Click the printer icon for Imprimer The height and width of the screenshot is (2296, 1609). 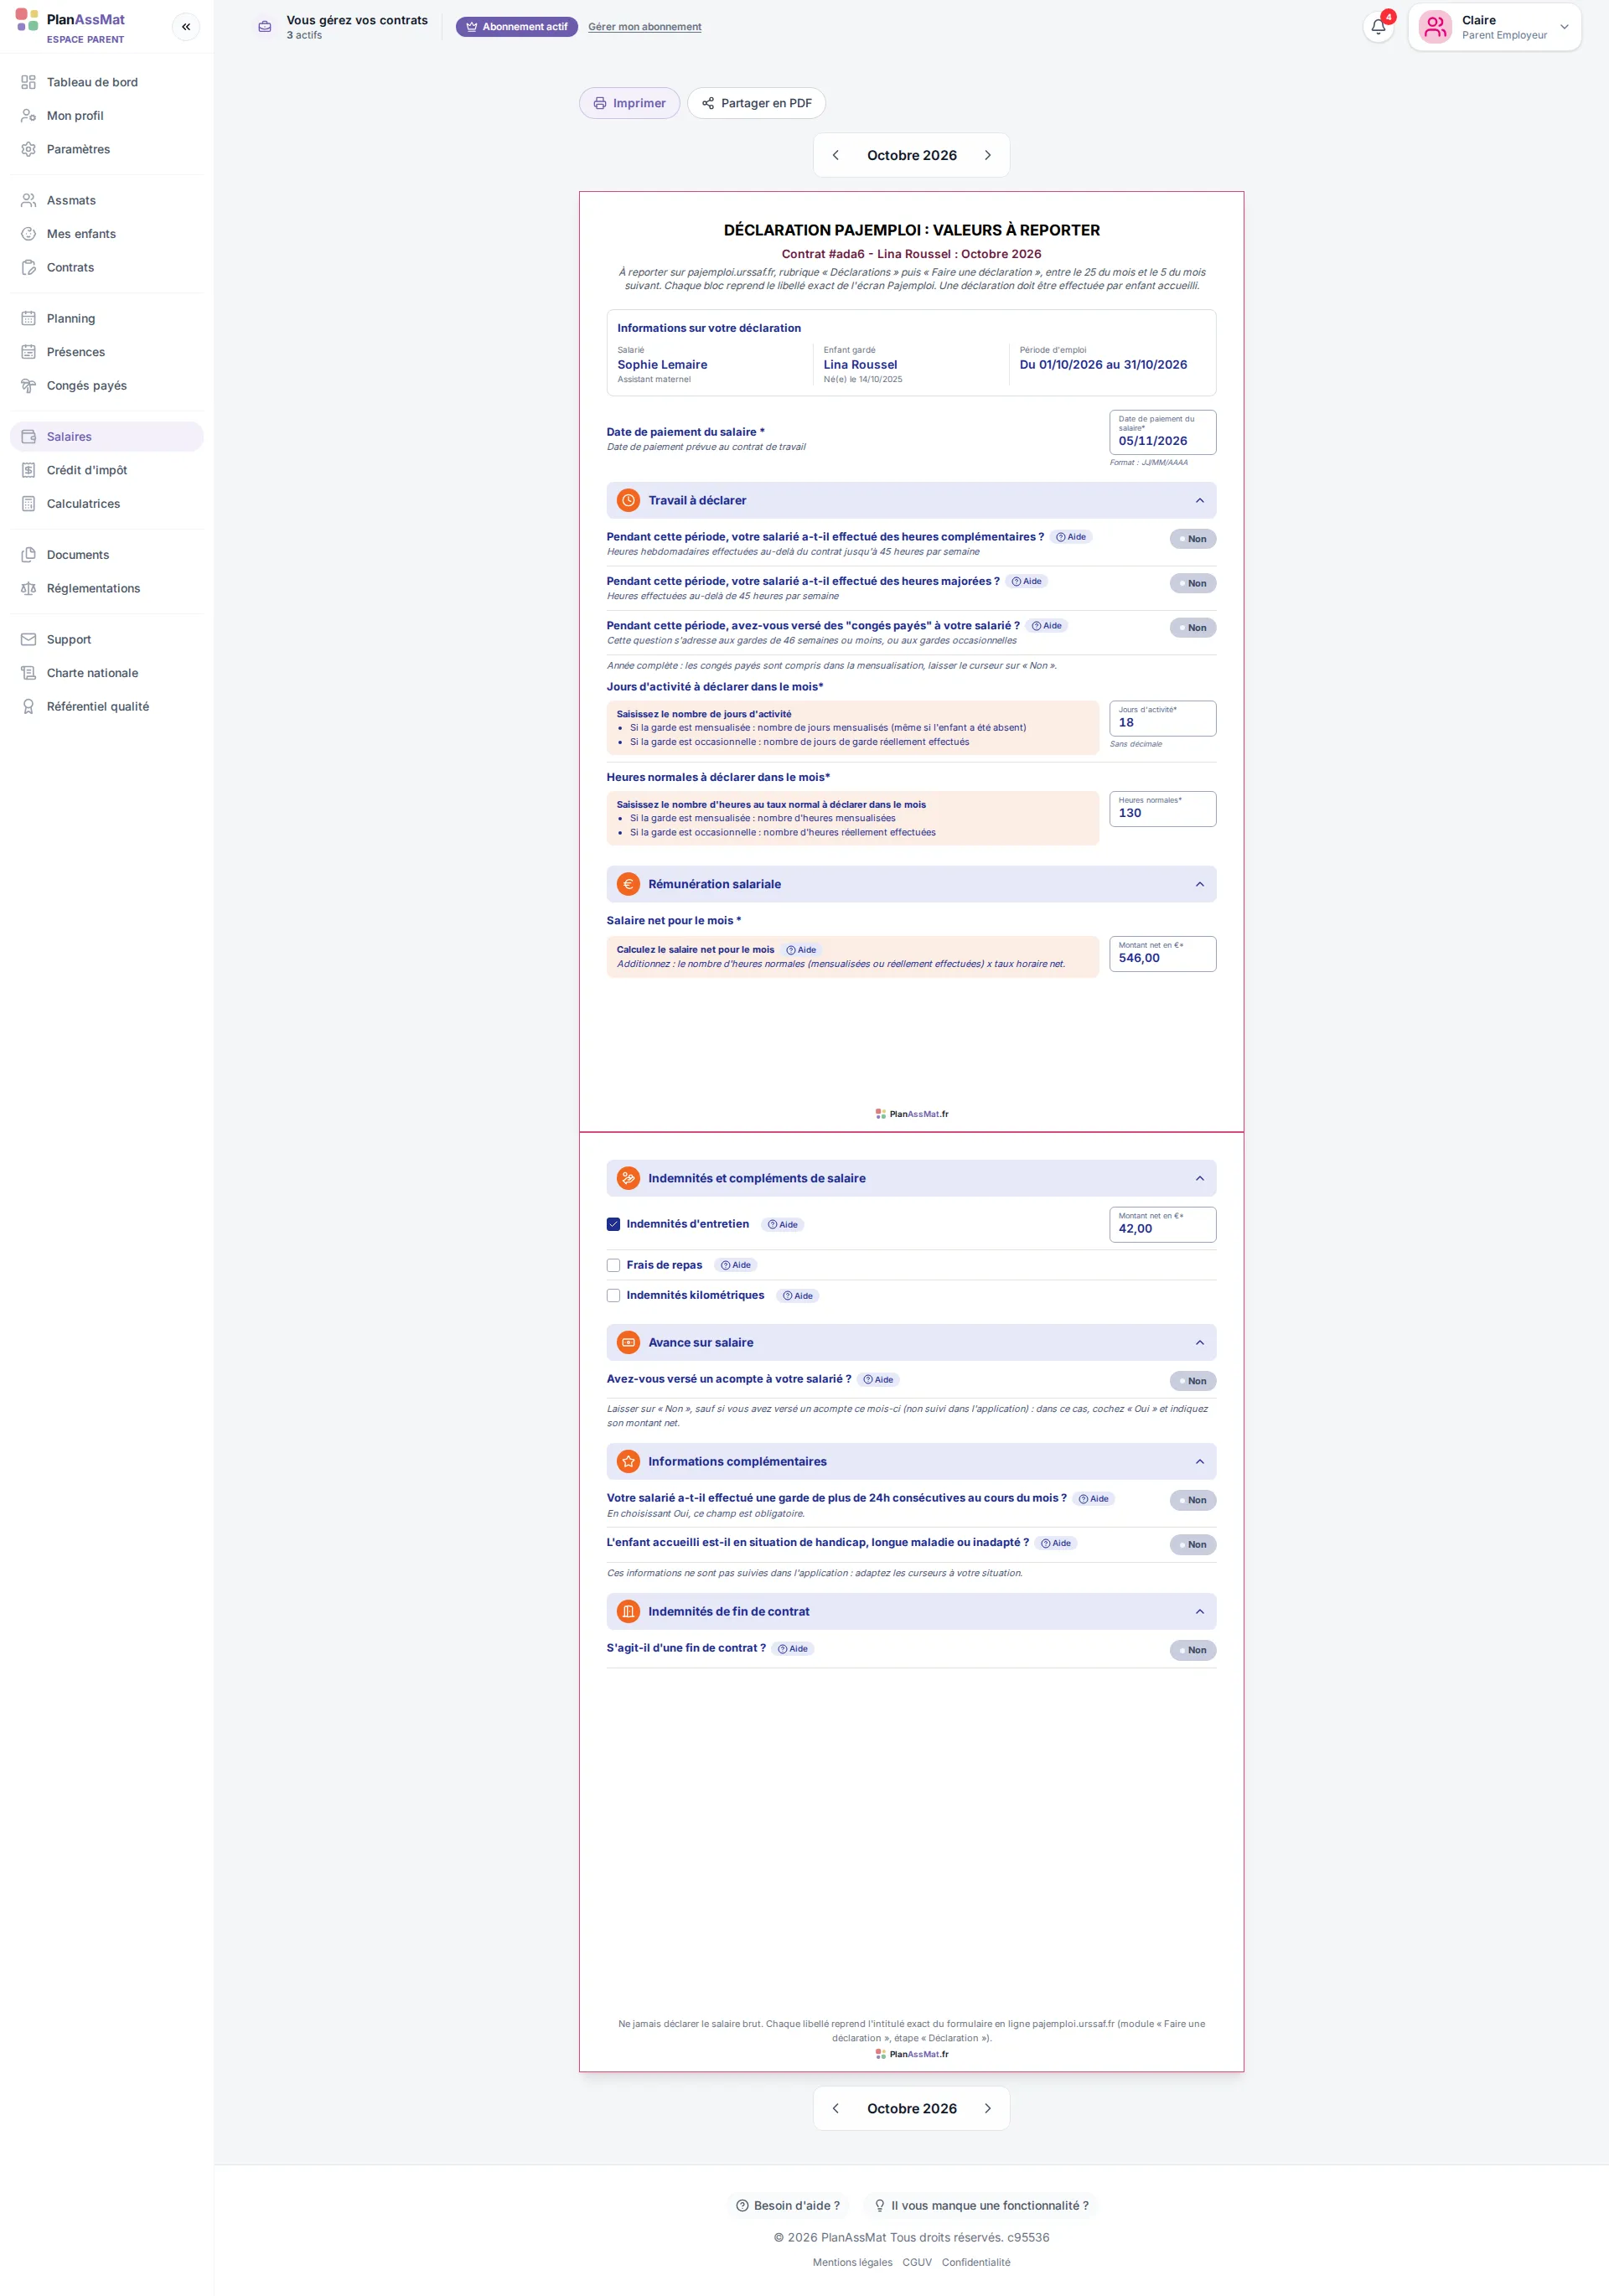[x=600, y=103]
